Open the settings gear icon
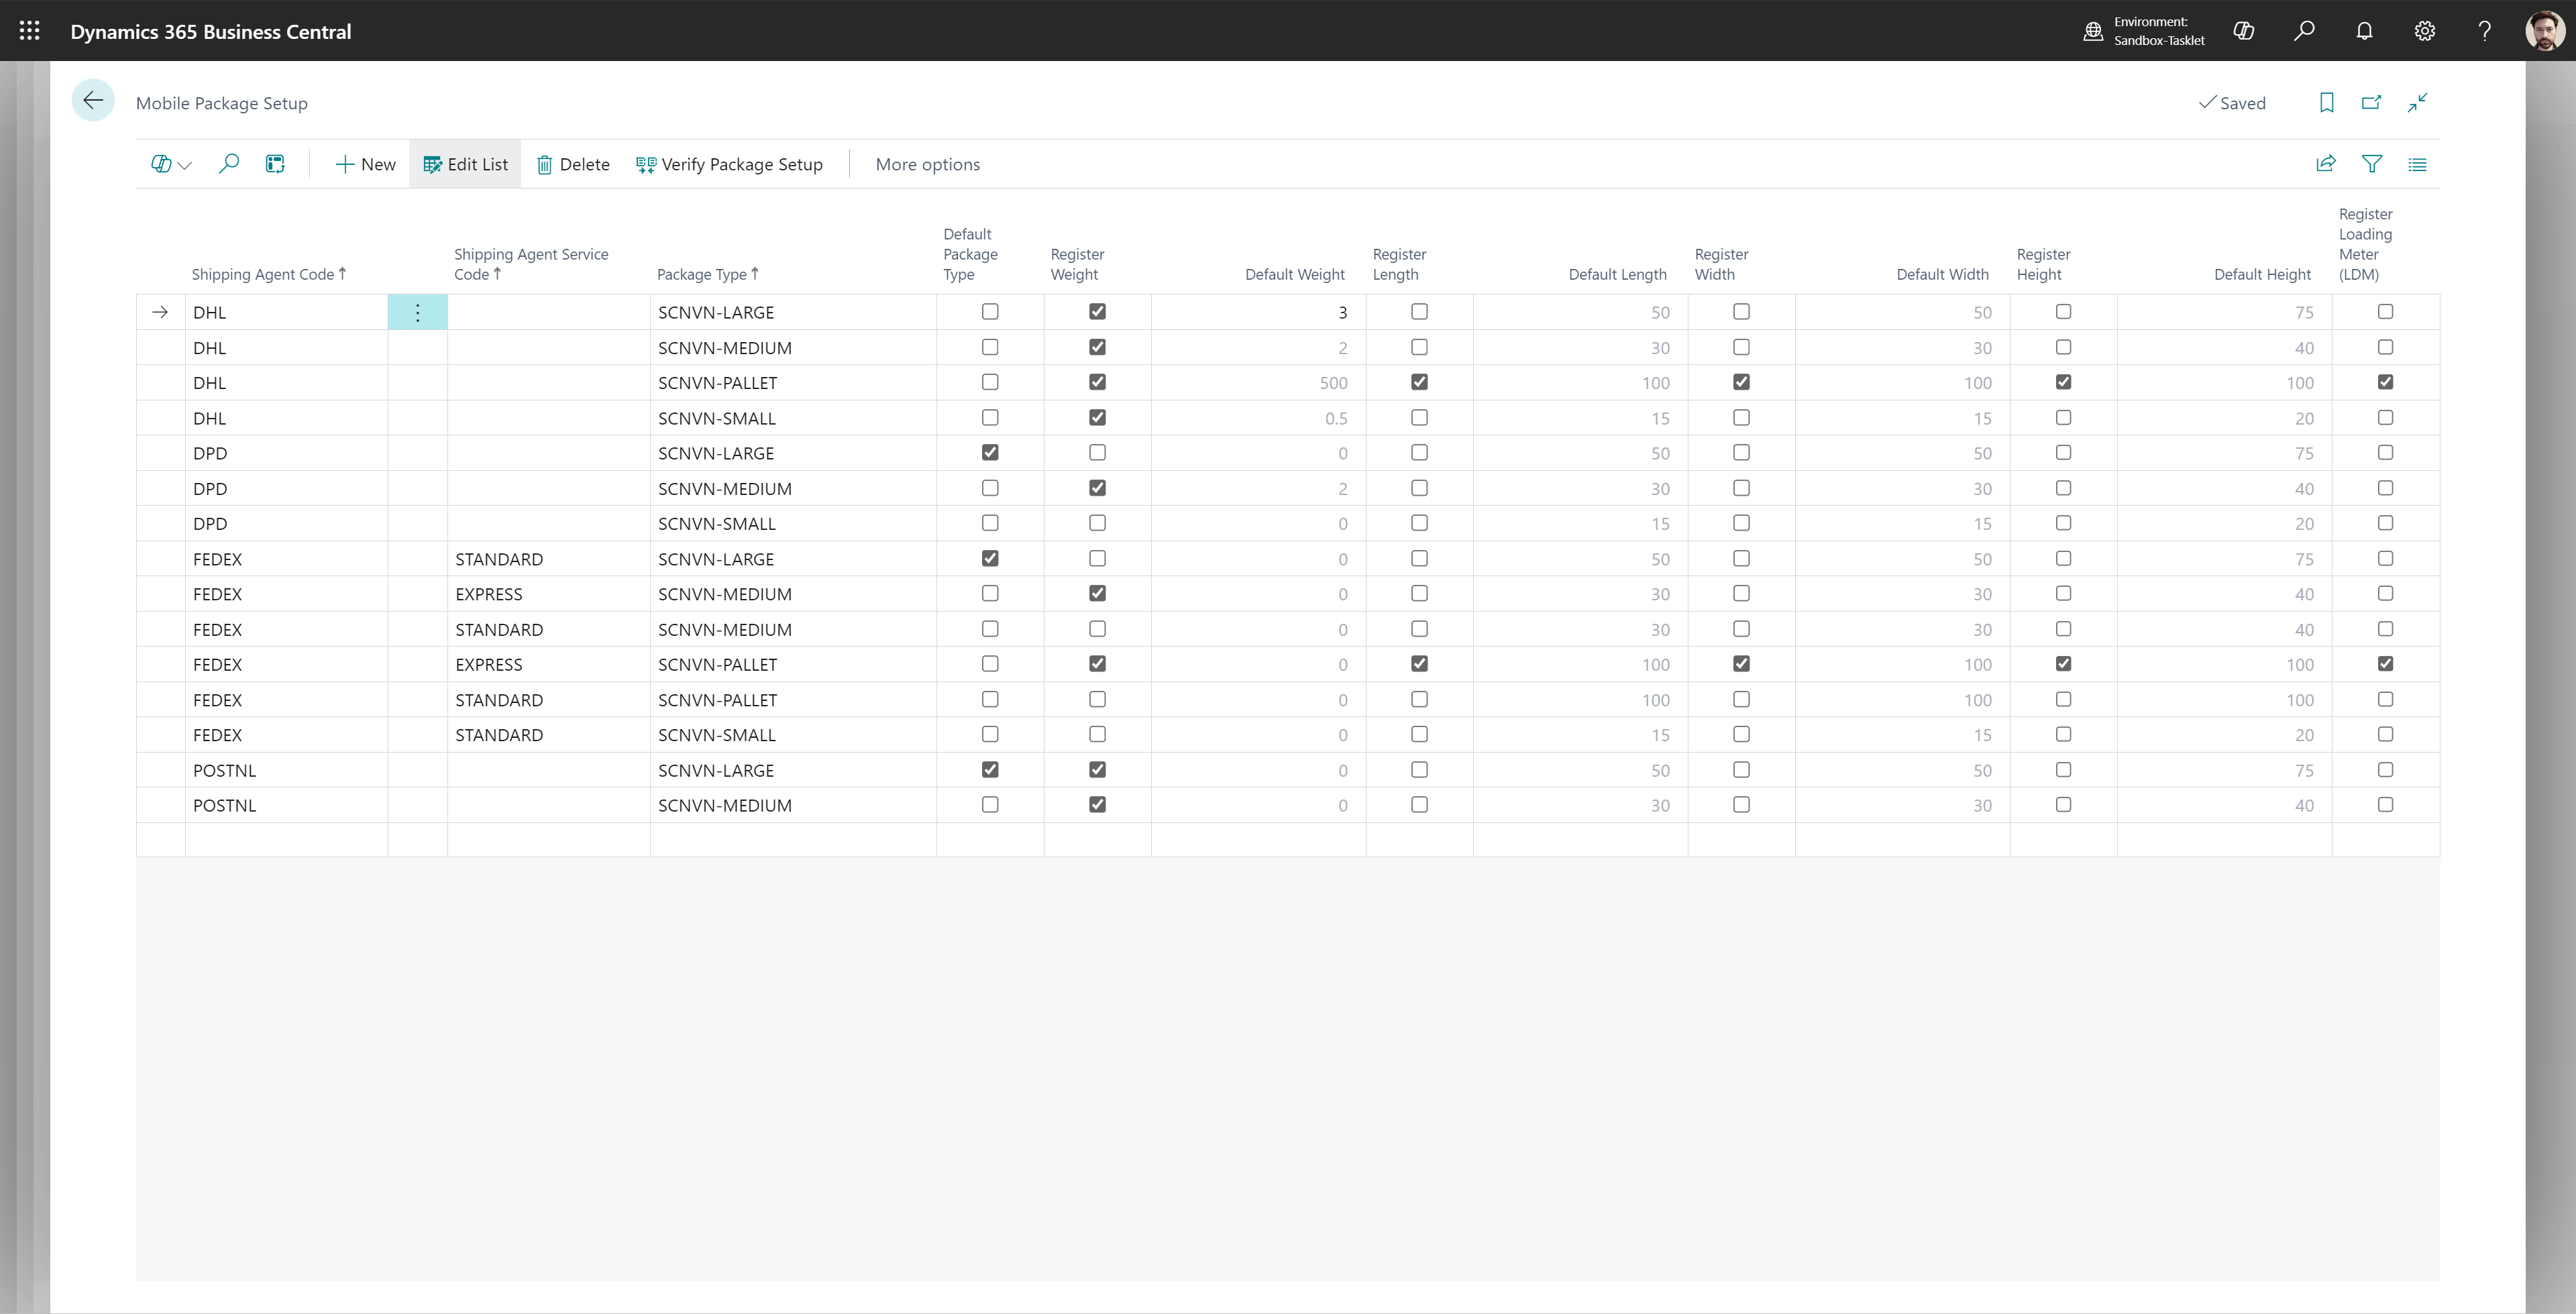Viewport: 2576px width, 1314px height. click(2424, 31)
